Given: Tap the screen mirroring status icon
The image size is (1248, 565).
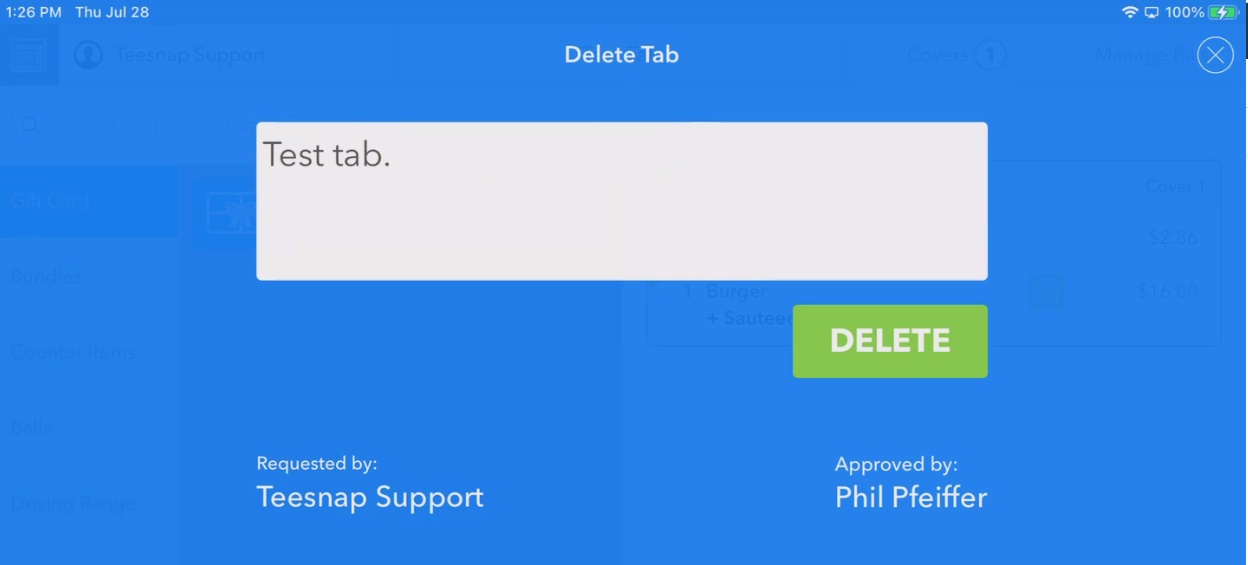Looking at the screenshot, I should point(1152,12).
